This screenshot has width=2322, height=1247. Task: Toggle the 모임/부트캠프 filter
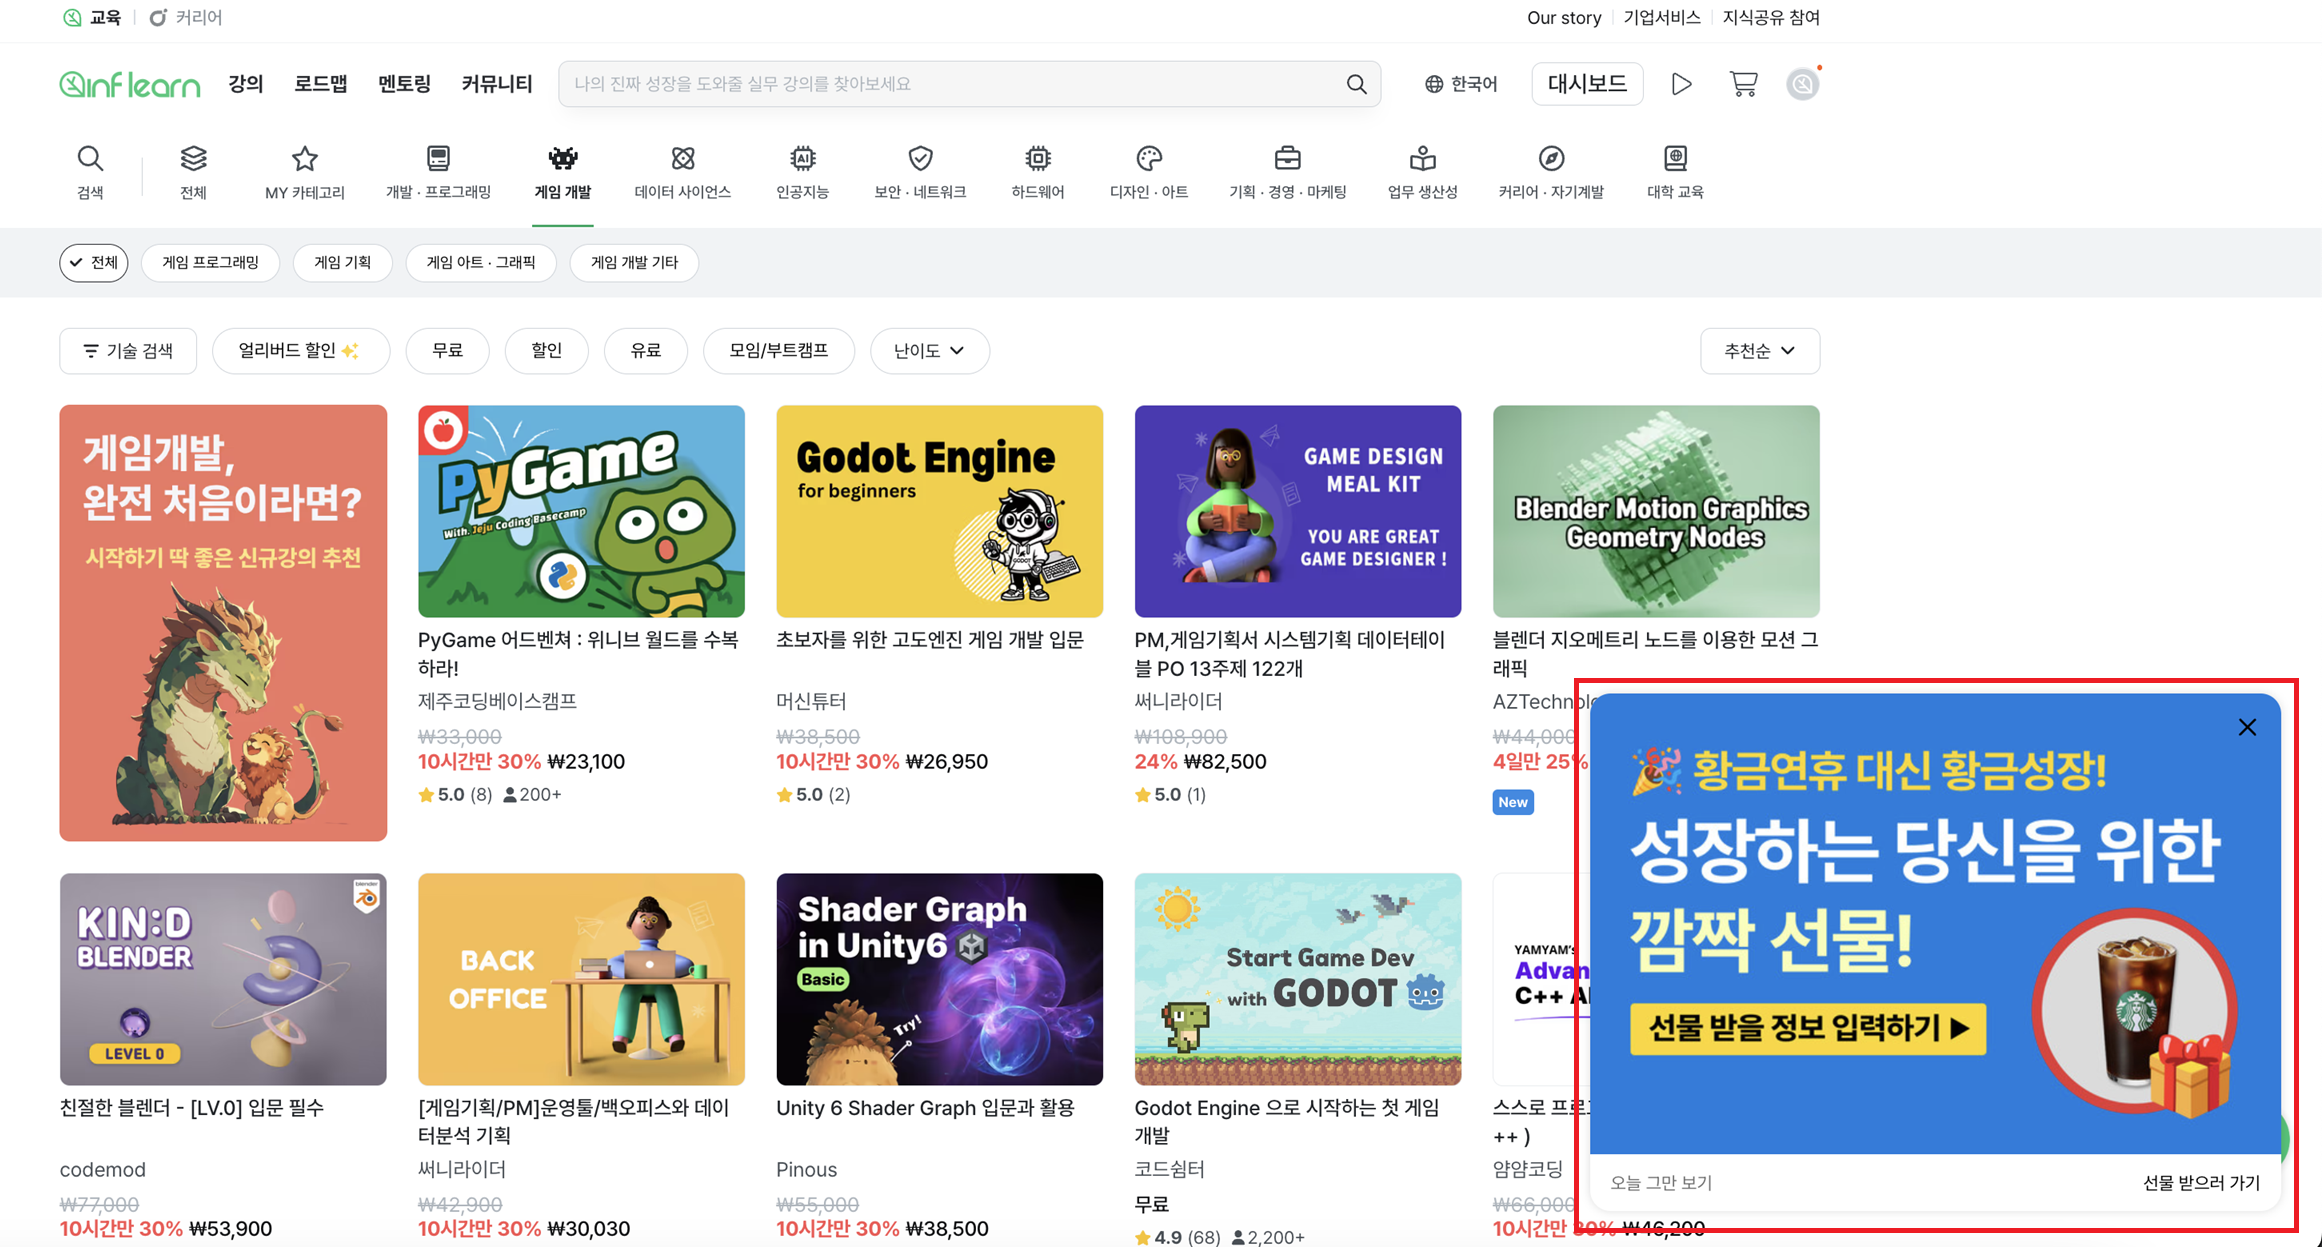778,351
